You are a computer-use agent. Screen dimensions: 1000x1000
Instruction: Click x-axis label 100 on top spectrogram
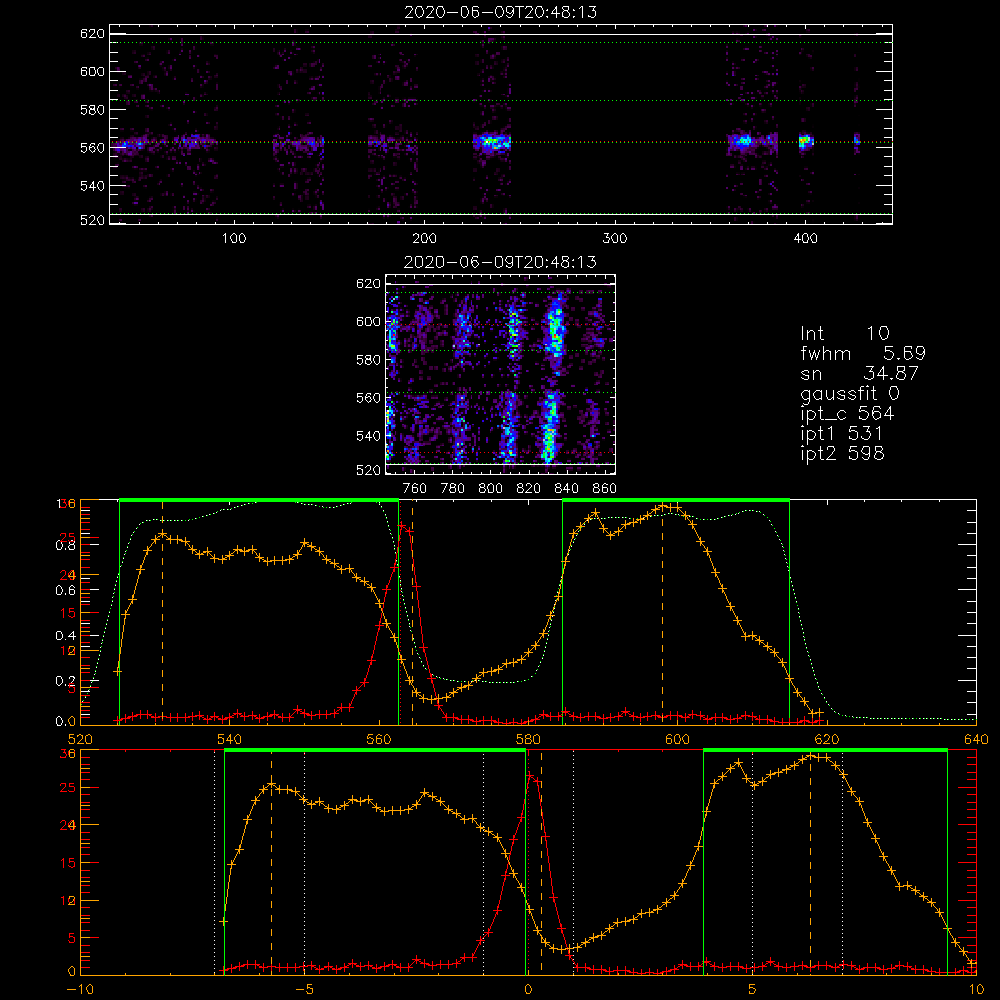point(234,239)
